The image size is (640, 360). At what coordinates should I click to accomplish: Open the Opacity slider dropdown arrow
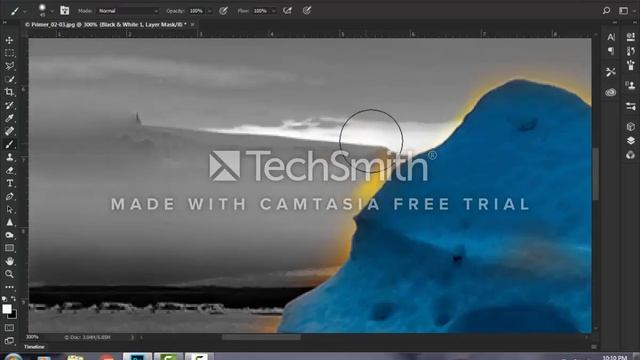(209, 11)
